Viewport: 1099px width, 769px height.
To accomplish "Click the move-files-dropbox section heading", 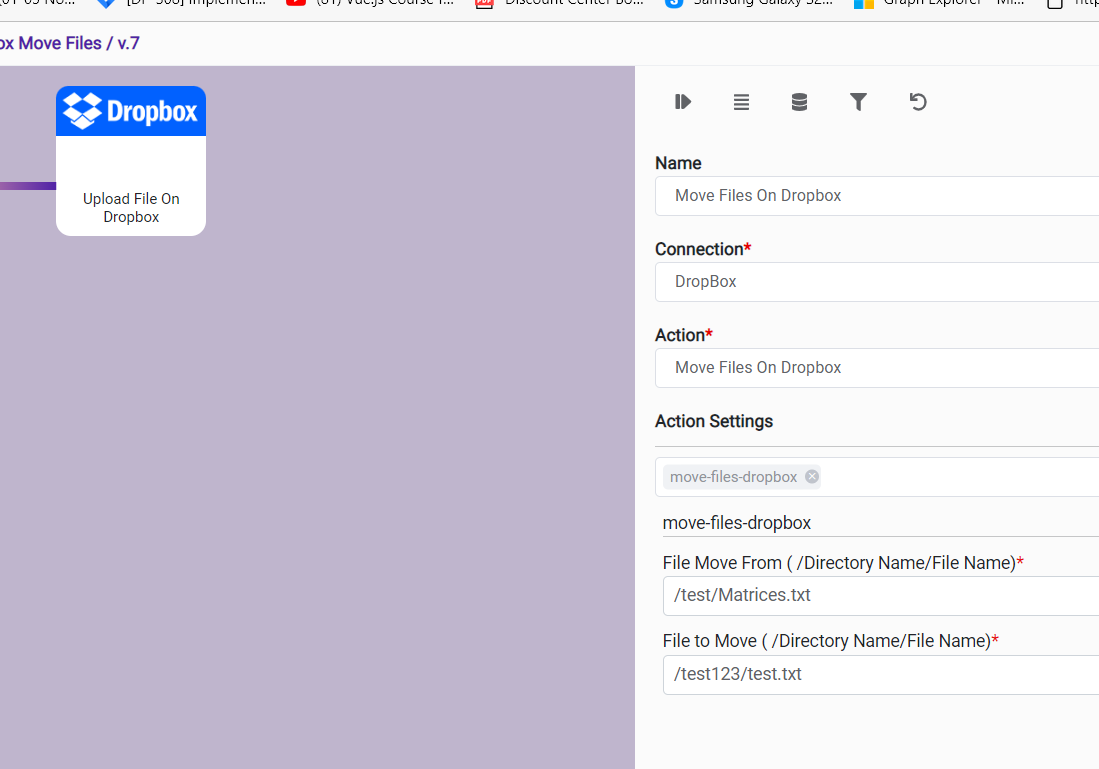I will [737, 523].
